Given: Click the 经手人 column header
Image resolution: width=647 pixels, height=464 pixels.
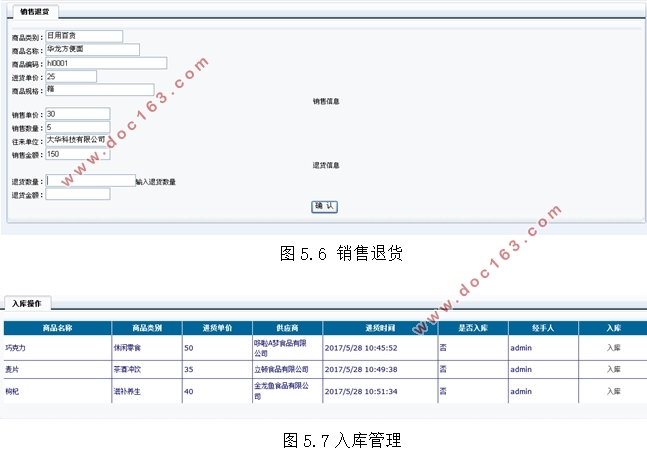Looking at the screenshot, I should tap(543, 328).
